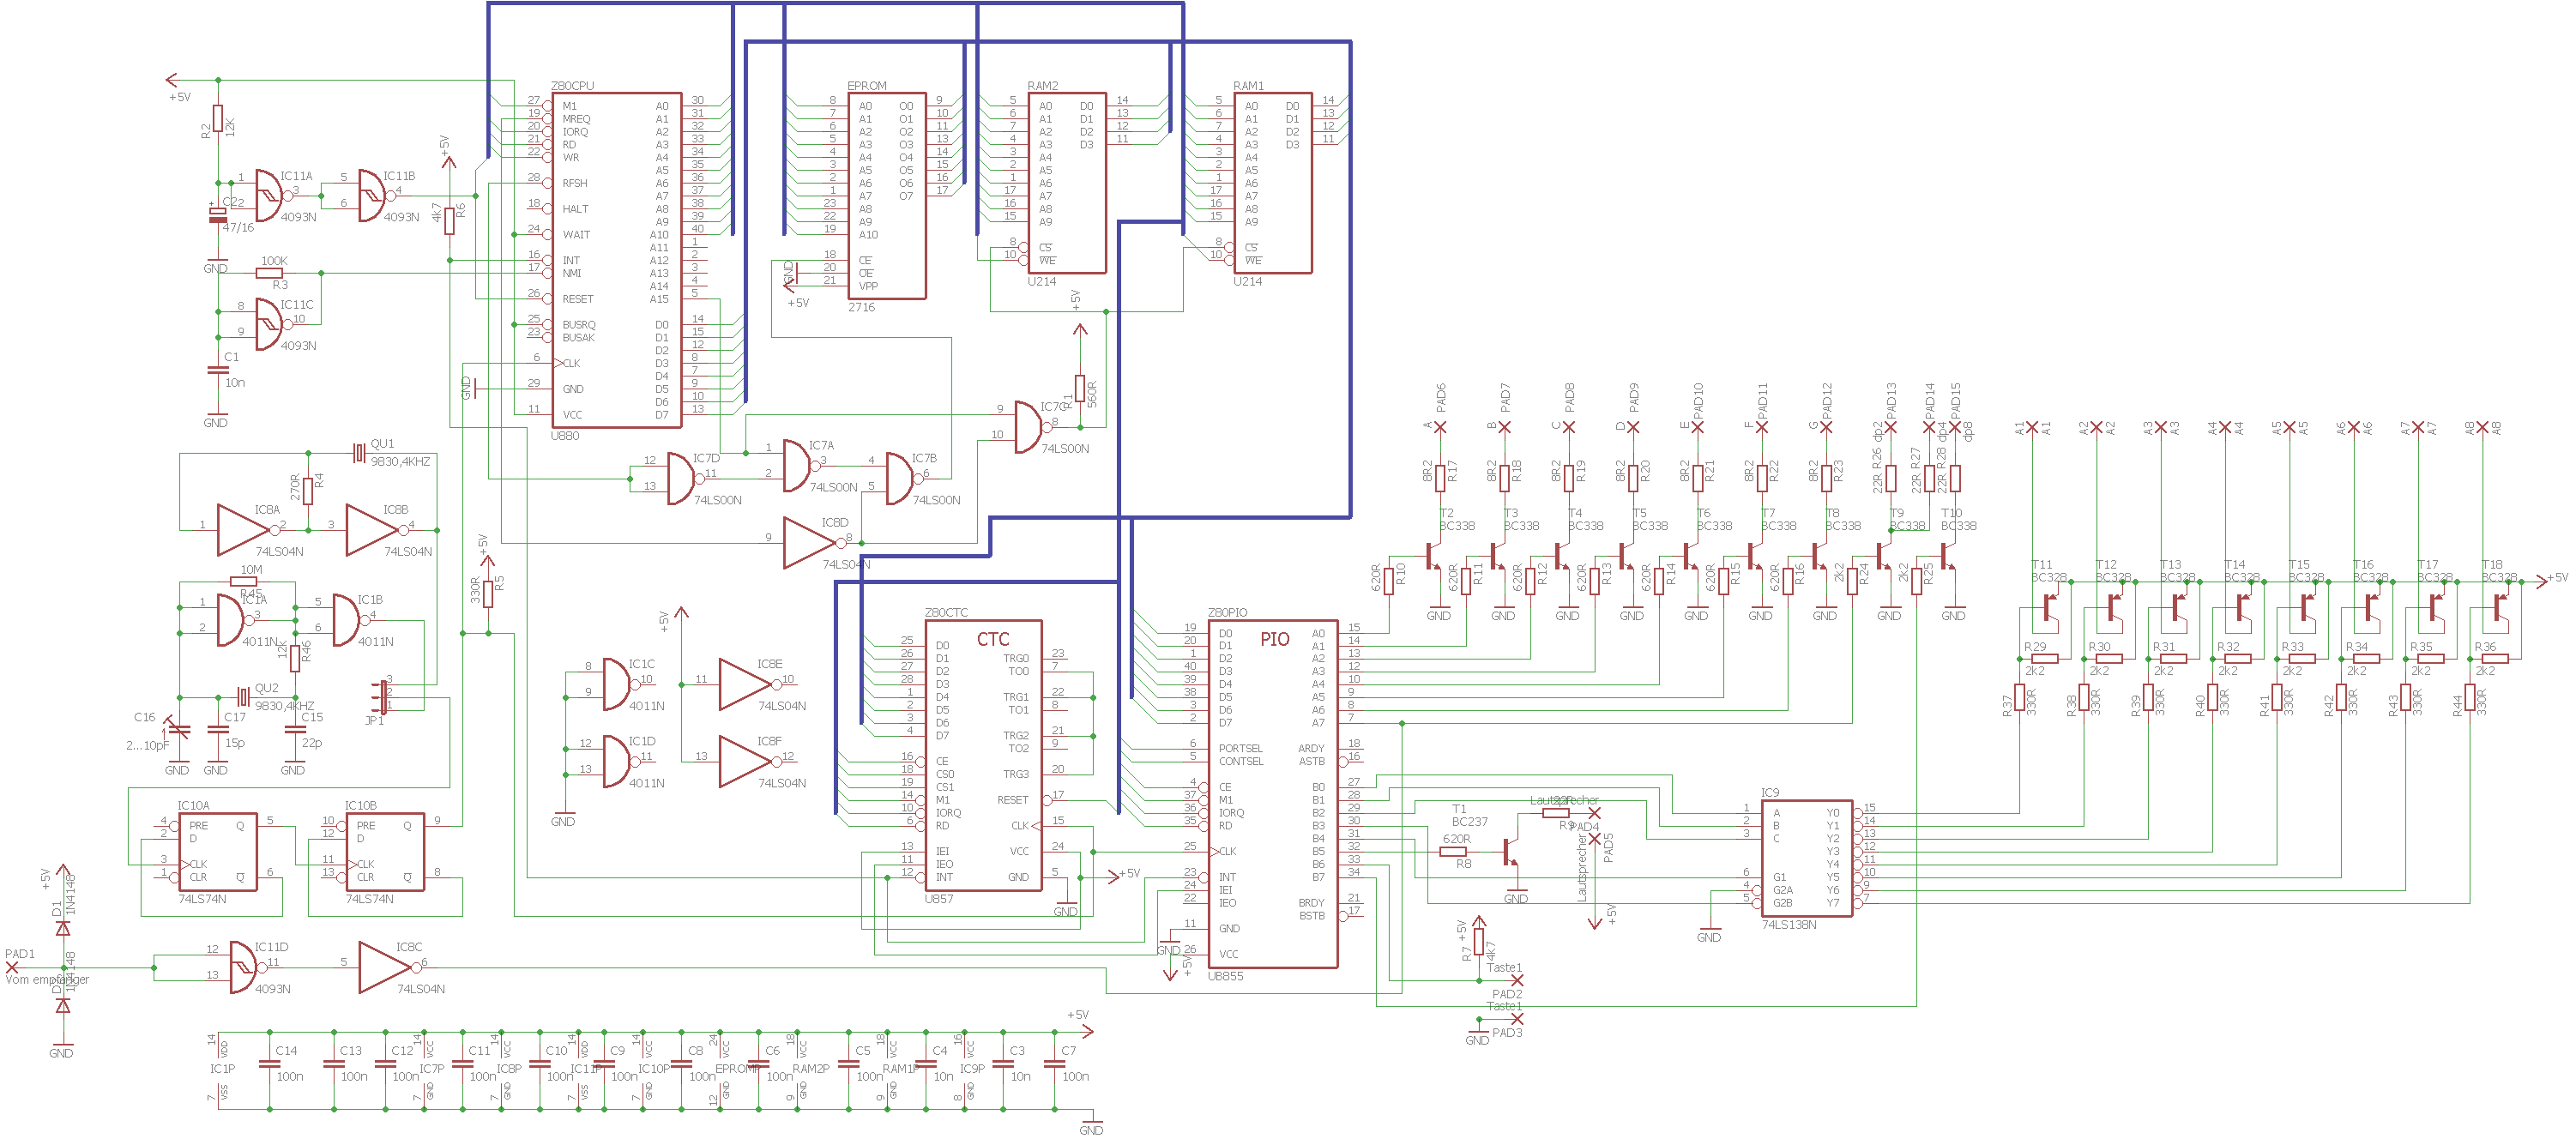The height and width of the screenshot is (1139, 2576).
Task: Select the 'Vom empfänger' text
Action: pos(47,980)
